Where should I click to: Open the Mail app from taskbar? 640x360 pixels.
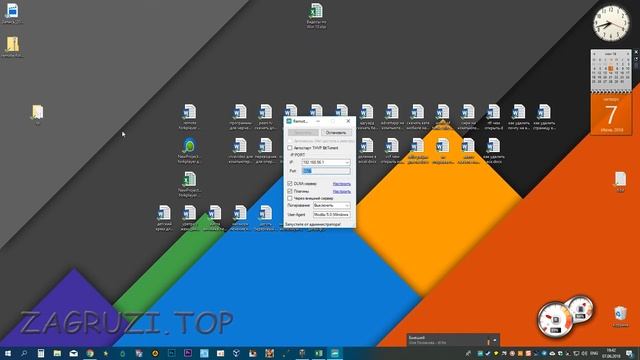pyautogui.click(x=73, y=353)
